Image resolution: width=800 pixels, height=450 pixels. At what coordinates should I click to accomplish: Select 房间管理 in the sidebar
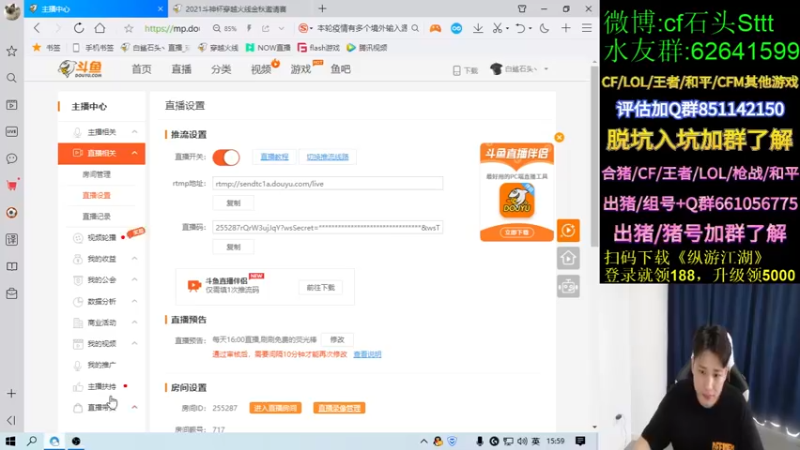96,174
